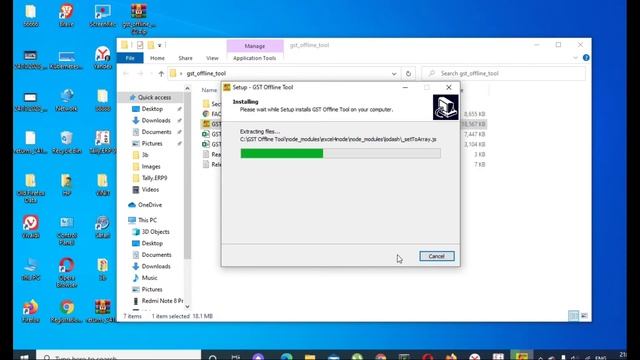640x360 pixels.
Task: Open the HP folder on desktop
Action: pyautogui.click(x=66, y=184)
